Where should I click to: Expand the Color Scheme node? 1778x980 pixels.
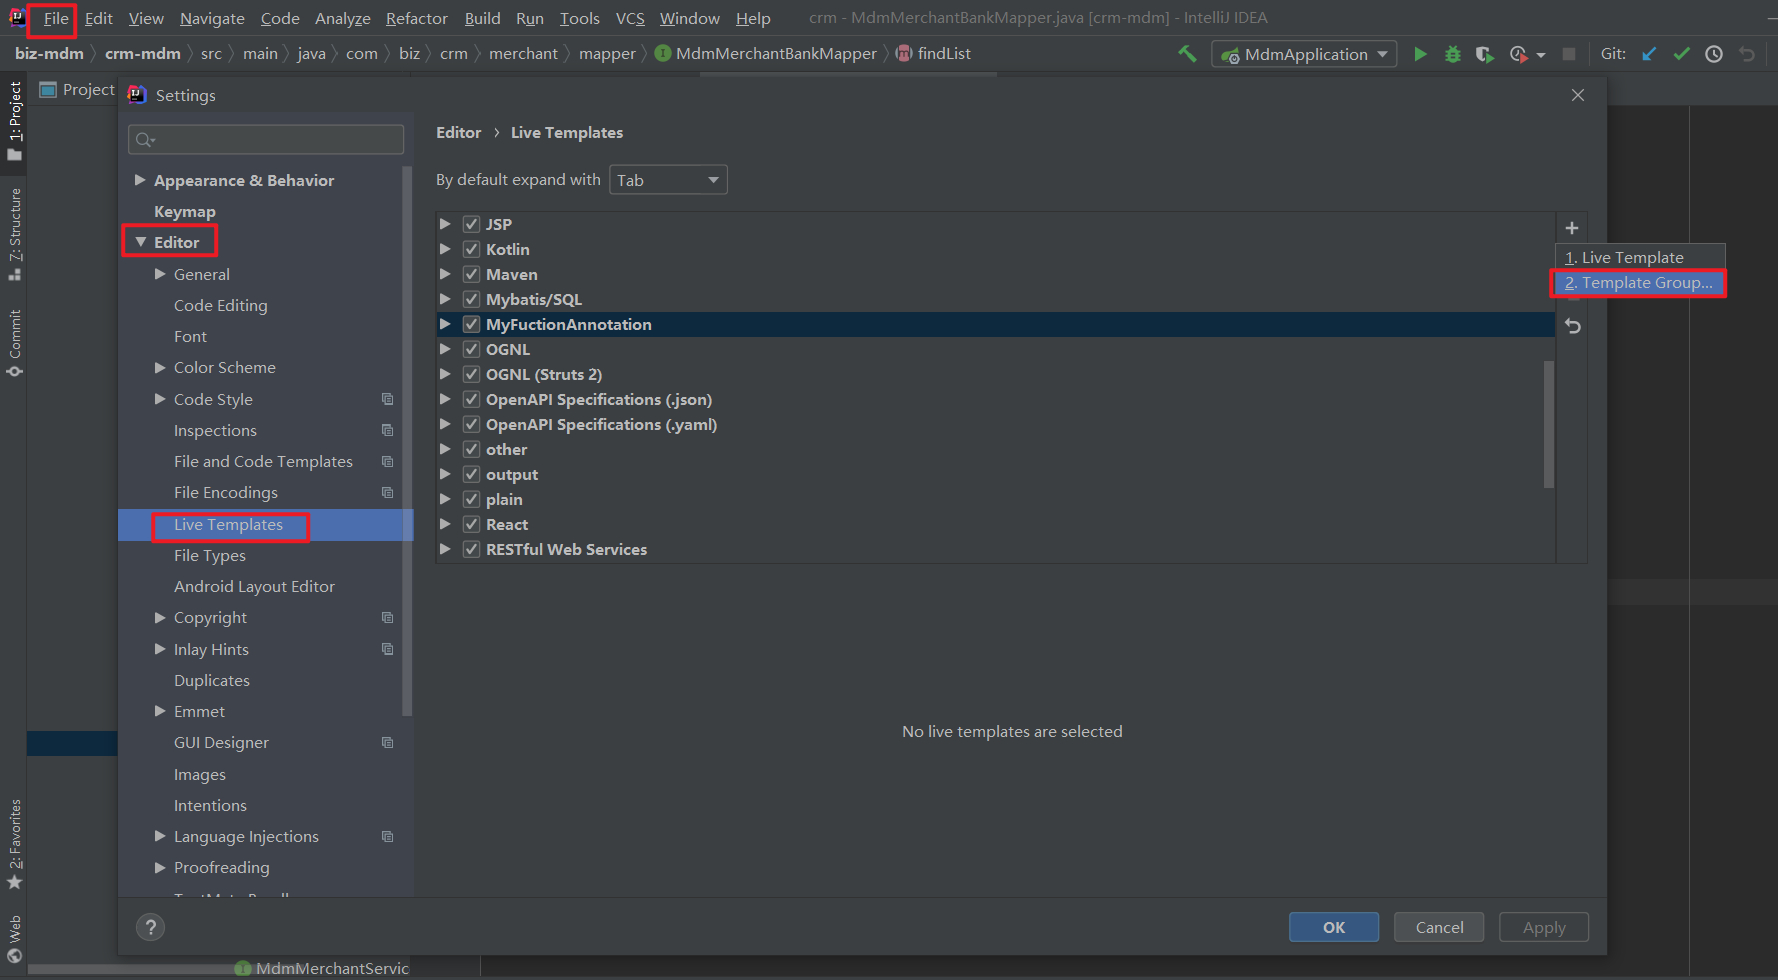[x=160, y=367]
